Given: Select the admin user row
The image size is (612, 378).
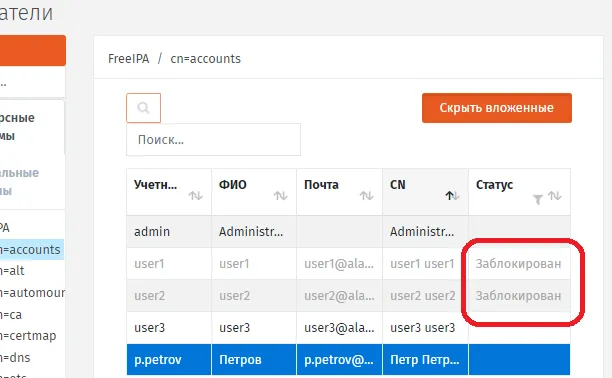Looking at the screenshot, I should pyautogui.click(x=348, y=232).
